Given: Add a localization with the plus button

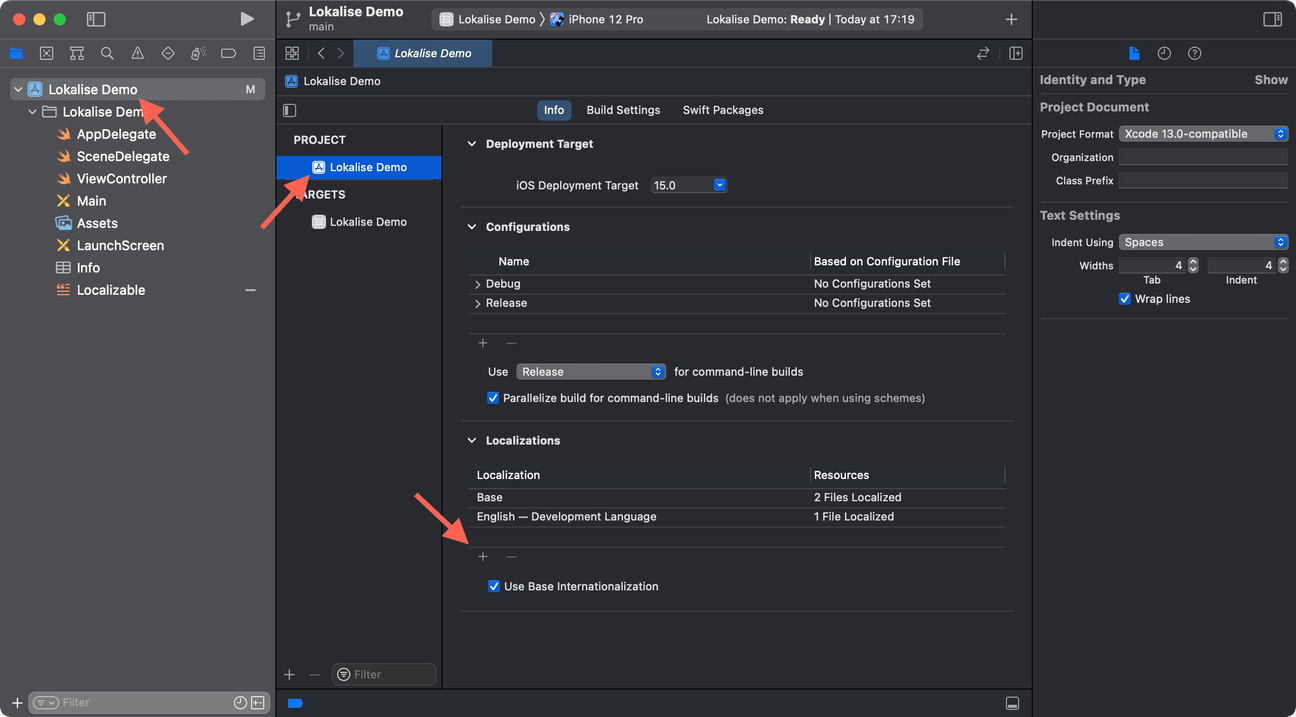Looking at the screenshot, I should 483,556.
